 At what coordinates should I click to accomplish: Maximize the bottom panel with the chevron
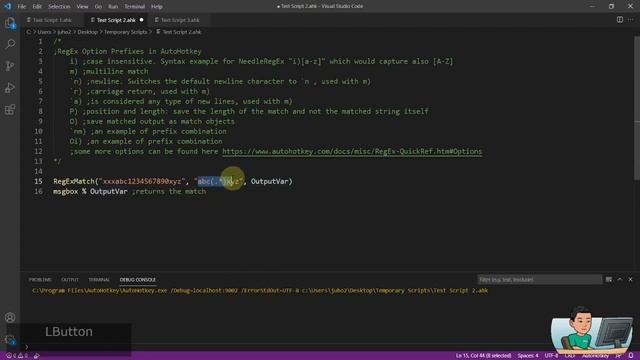coord(620,280)
